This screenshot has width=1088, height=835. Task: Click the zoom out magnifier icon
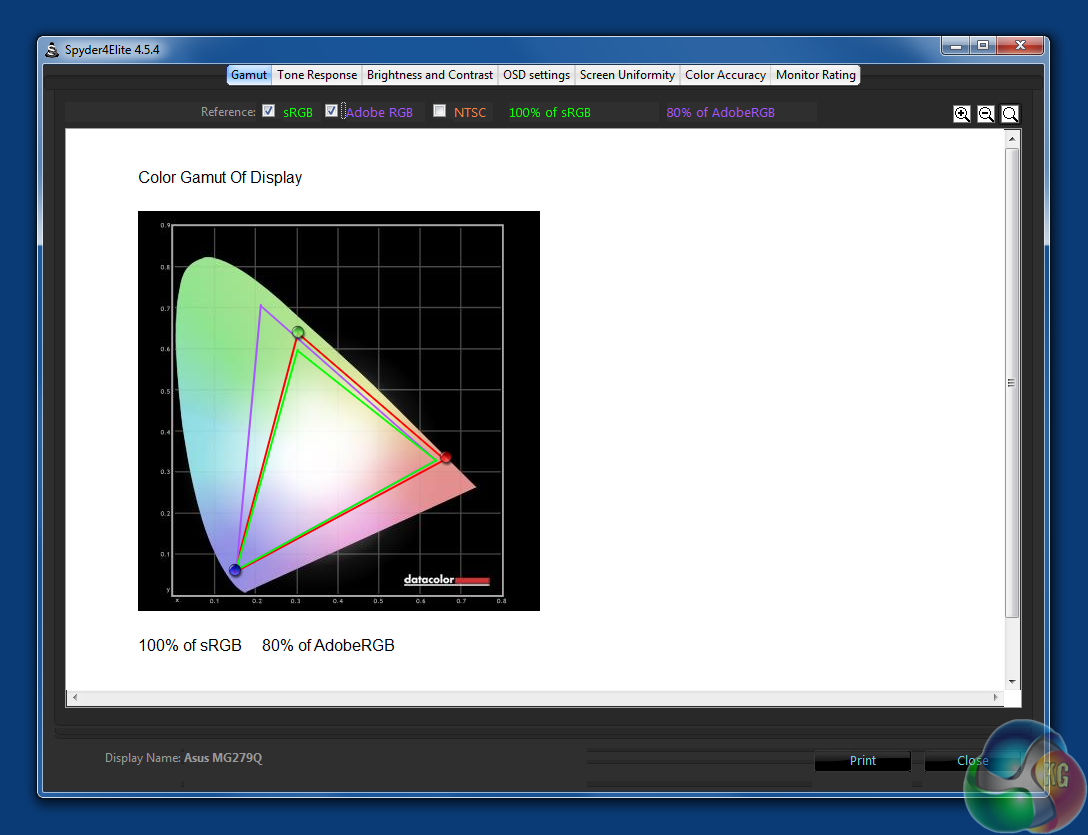[986, 114]
